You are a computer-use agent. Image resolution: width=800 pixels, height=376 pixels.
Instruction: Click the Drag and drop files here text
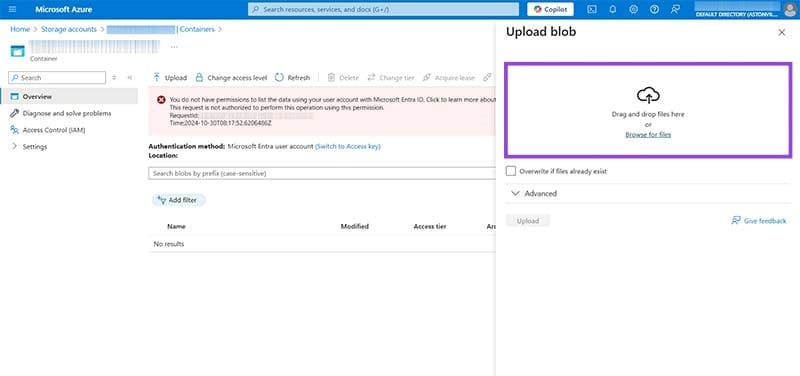point(648,114)
